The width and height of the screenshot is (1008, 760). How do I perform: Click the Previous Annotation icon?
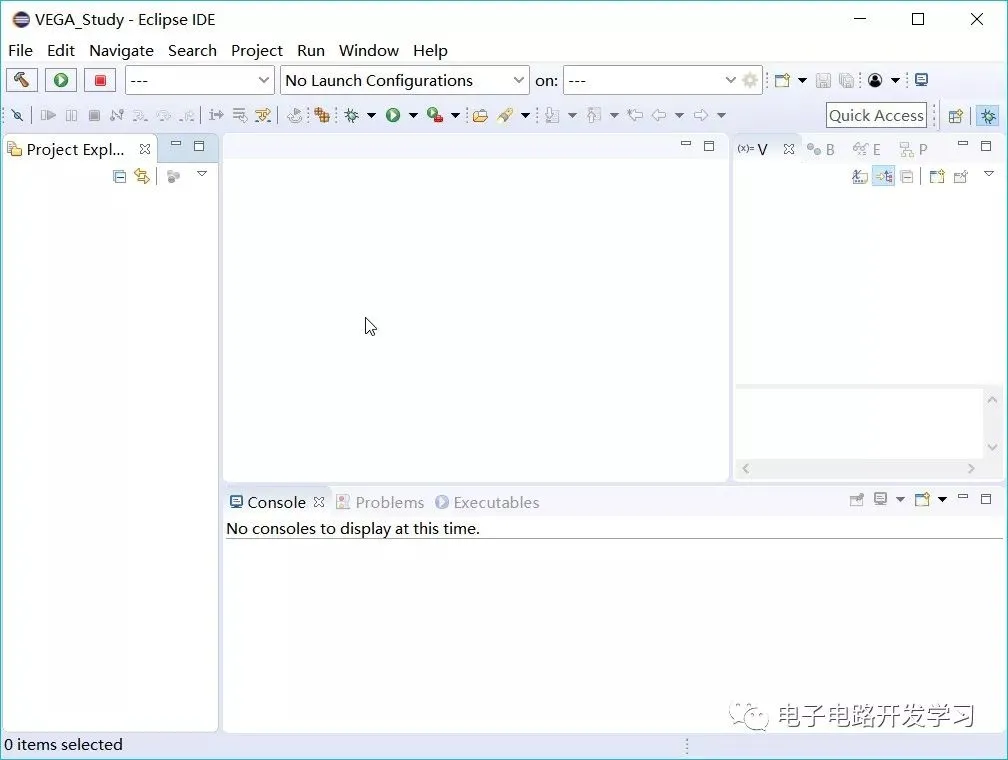594,115
